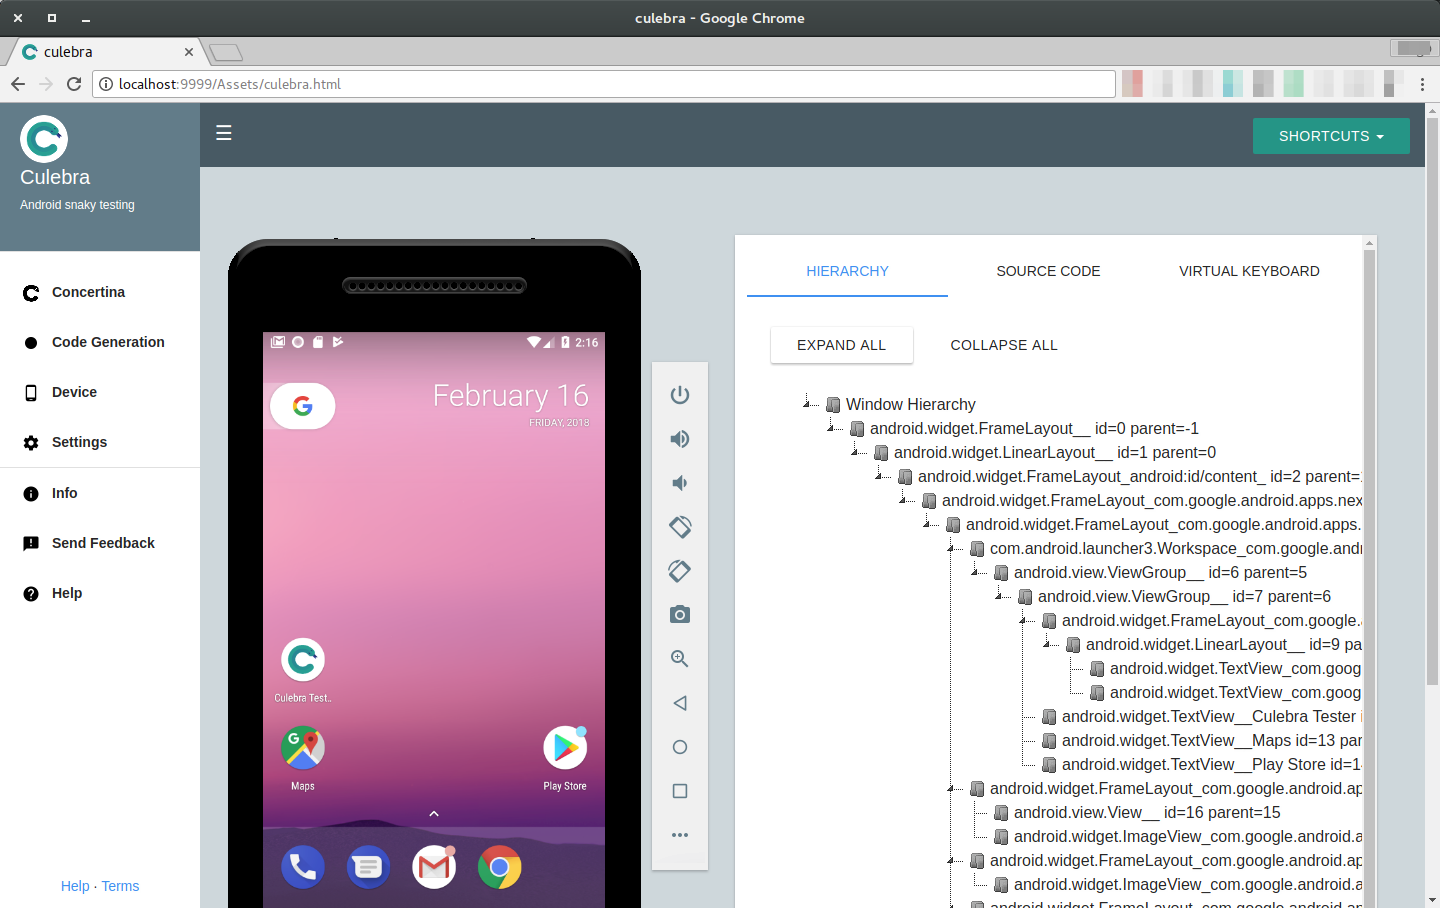Click the COLLAPSE ALL button

(x=1004, y=345)
